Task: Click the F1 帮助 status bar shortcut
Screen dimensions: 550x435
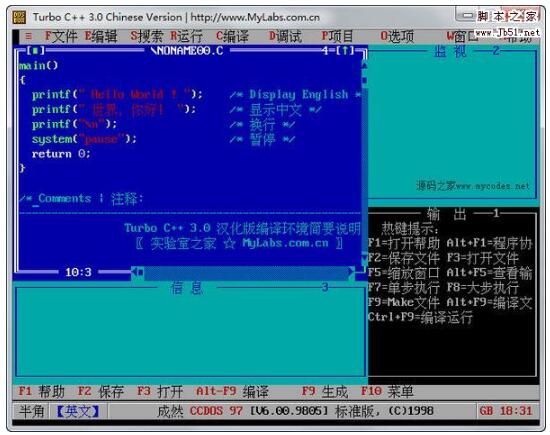Action: click(41, 392)
